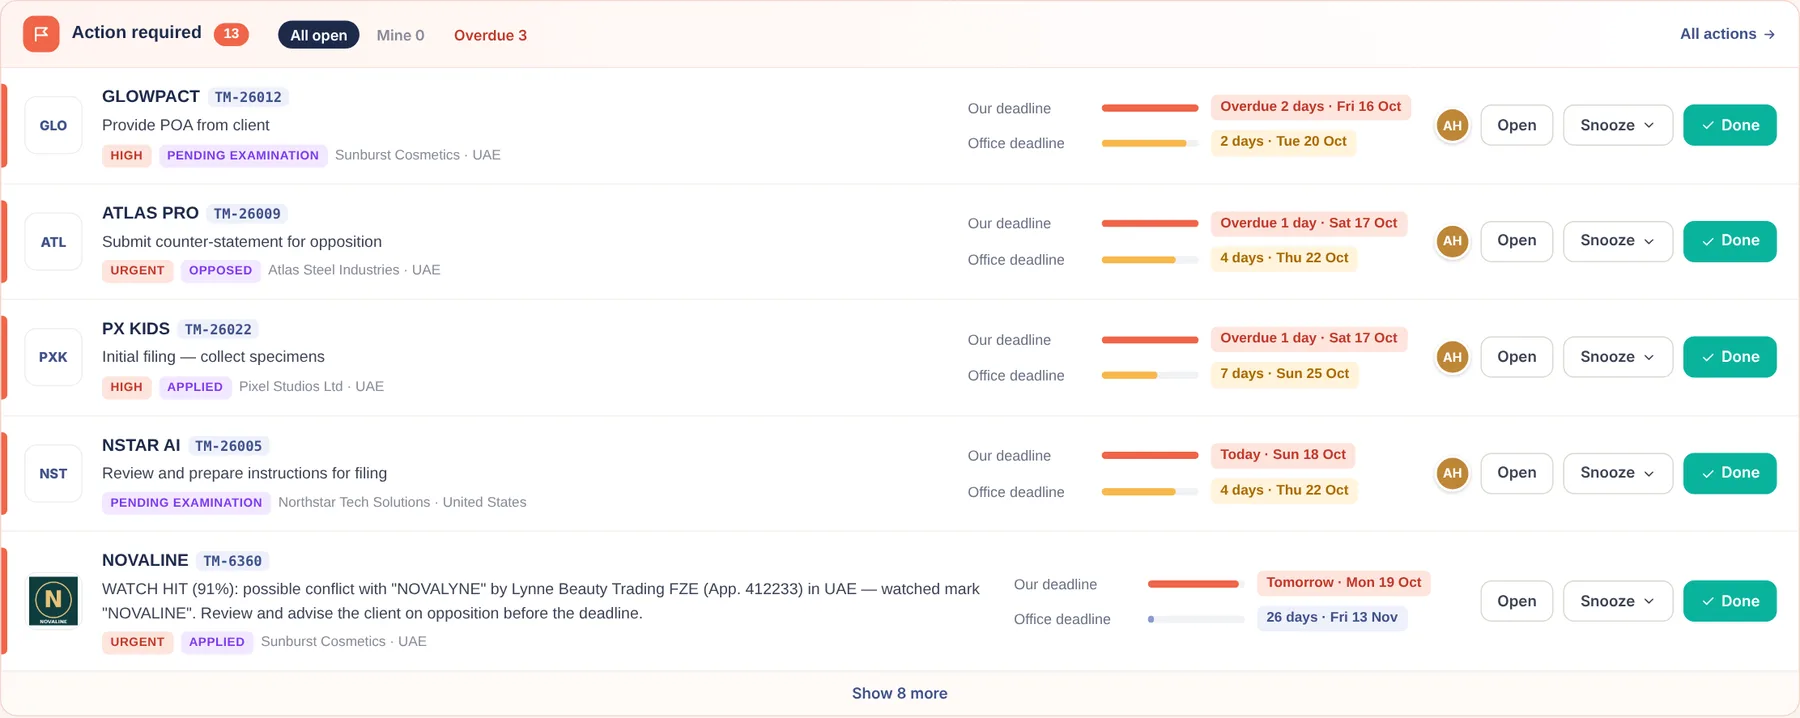1800x718 pixels.
Task: Select the All open filter tab
Action: point(318,35)
